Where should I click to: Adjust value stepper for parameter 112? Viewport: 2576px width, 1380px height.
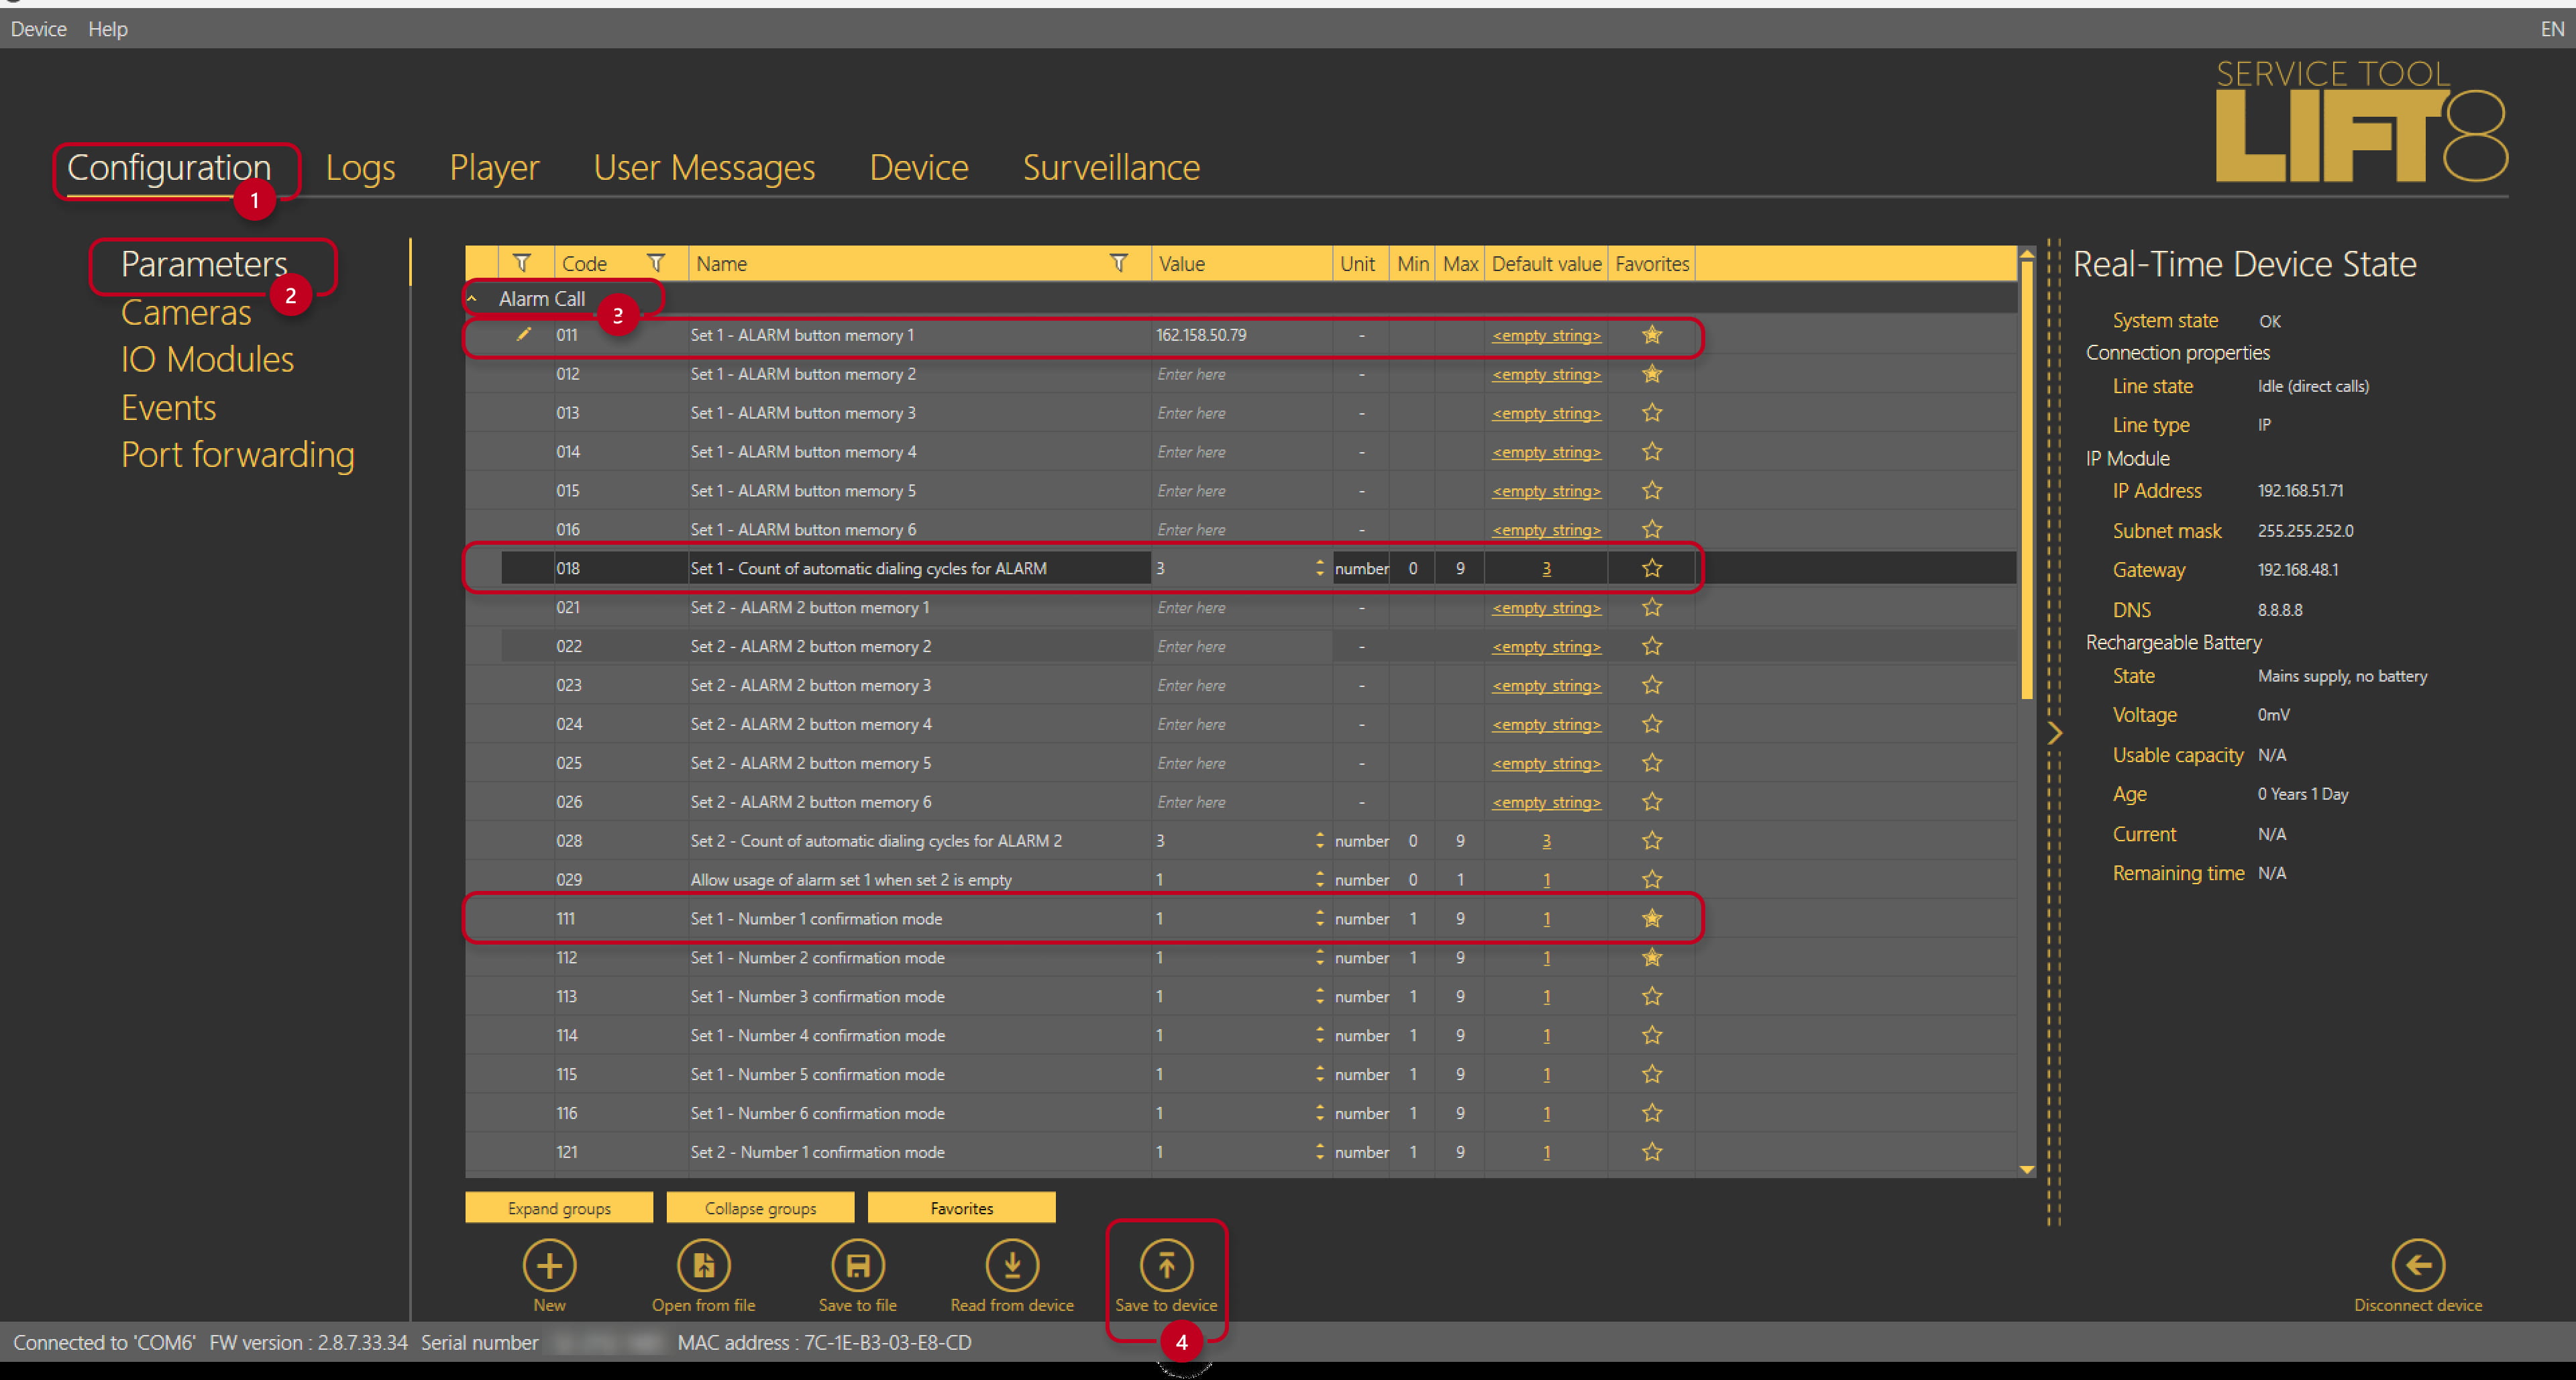click(x=1320, y=957)
